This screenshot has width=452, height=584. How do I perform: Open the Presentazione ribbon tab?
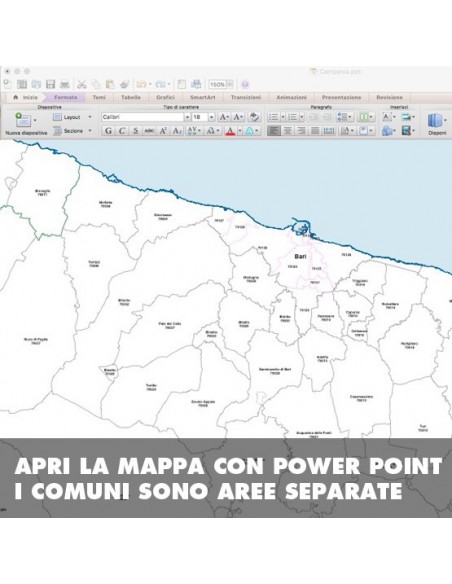341,97
